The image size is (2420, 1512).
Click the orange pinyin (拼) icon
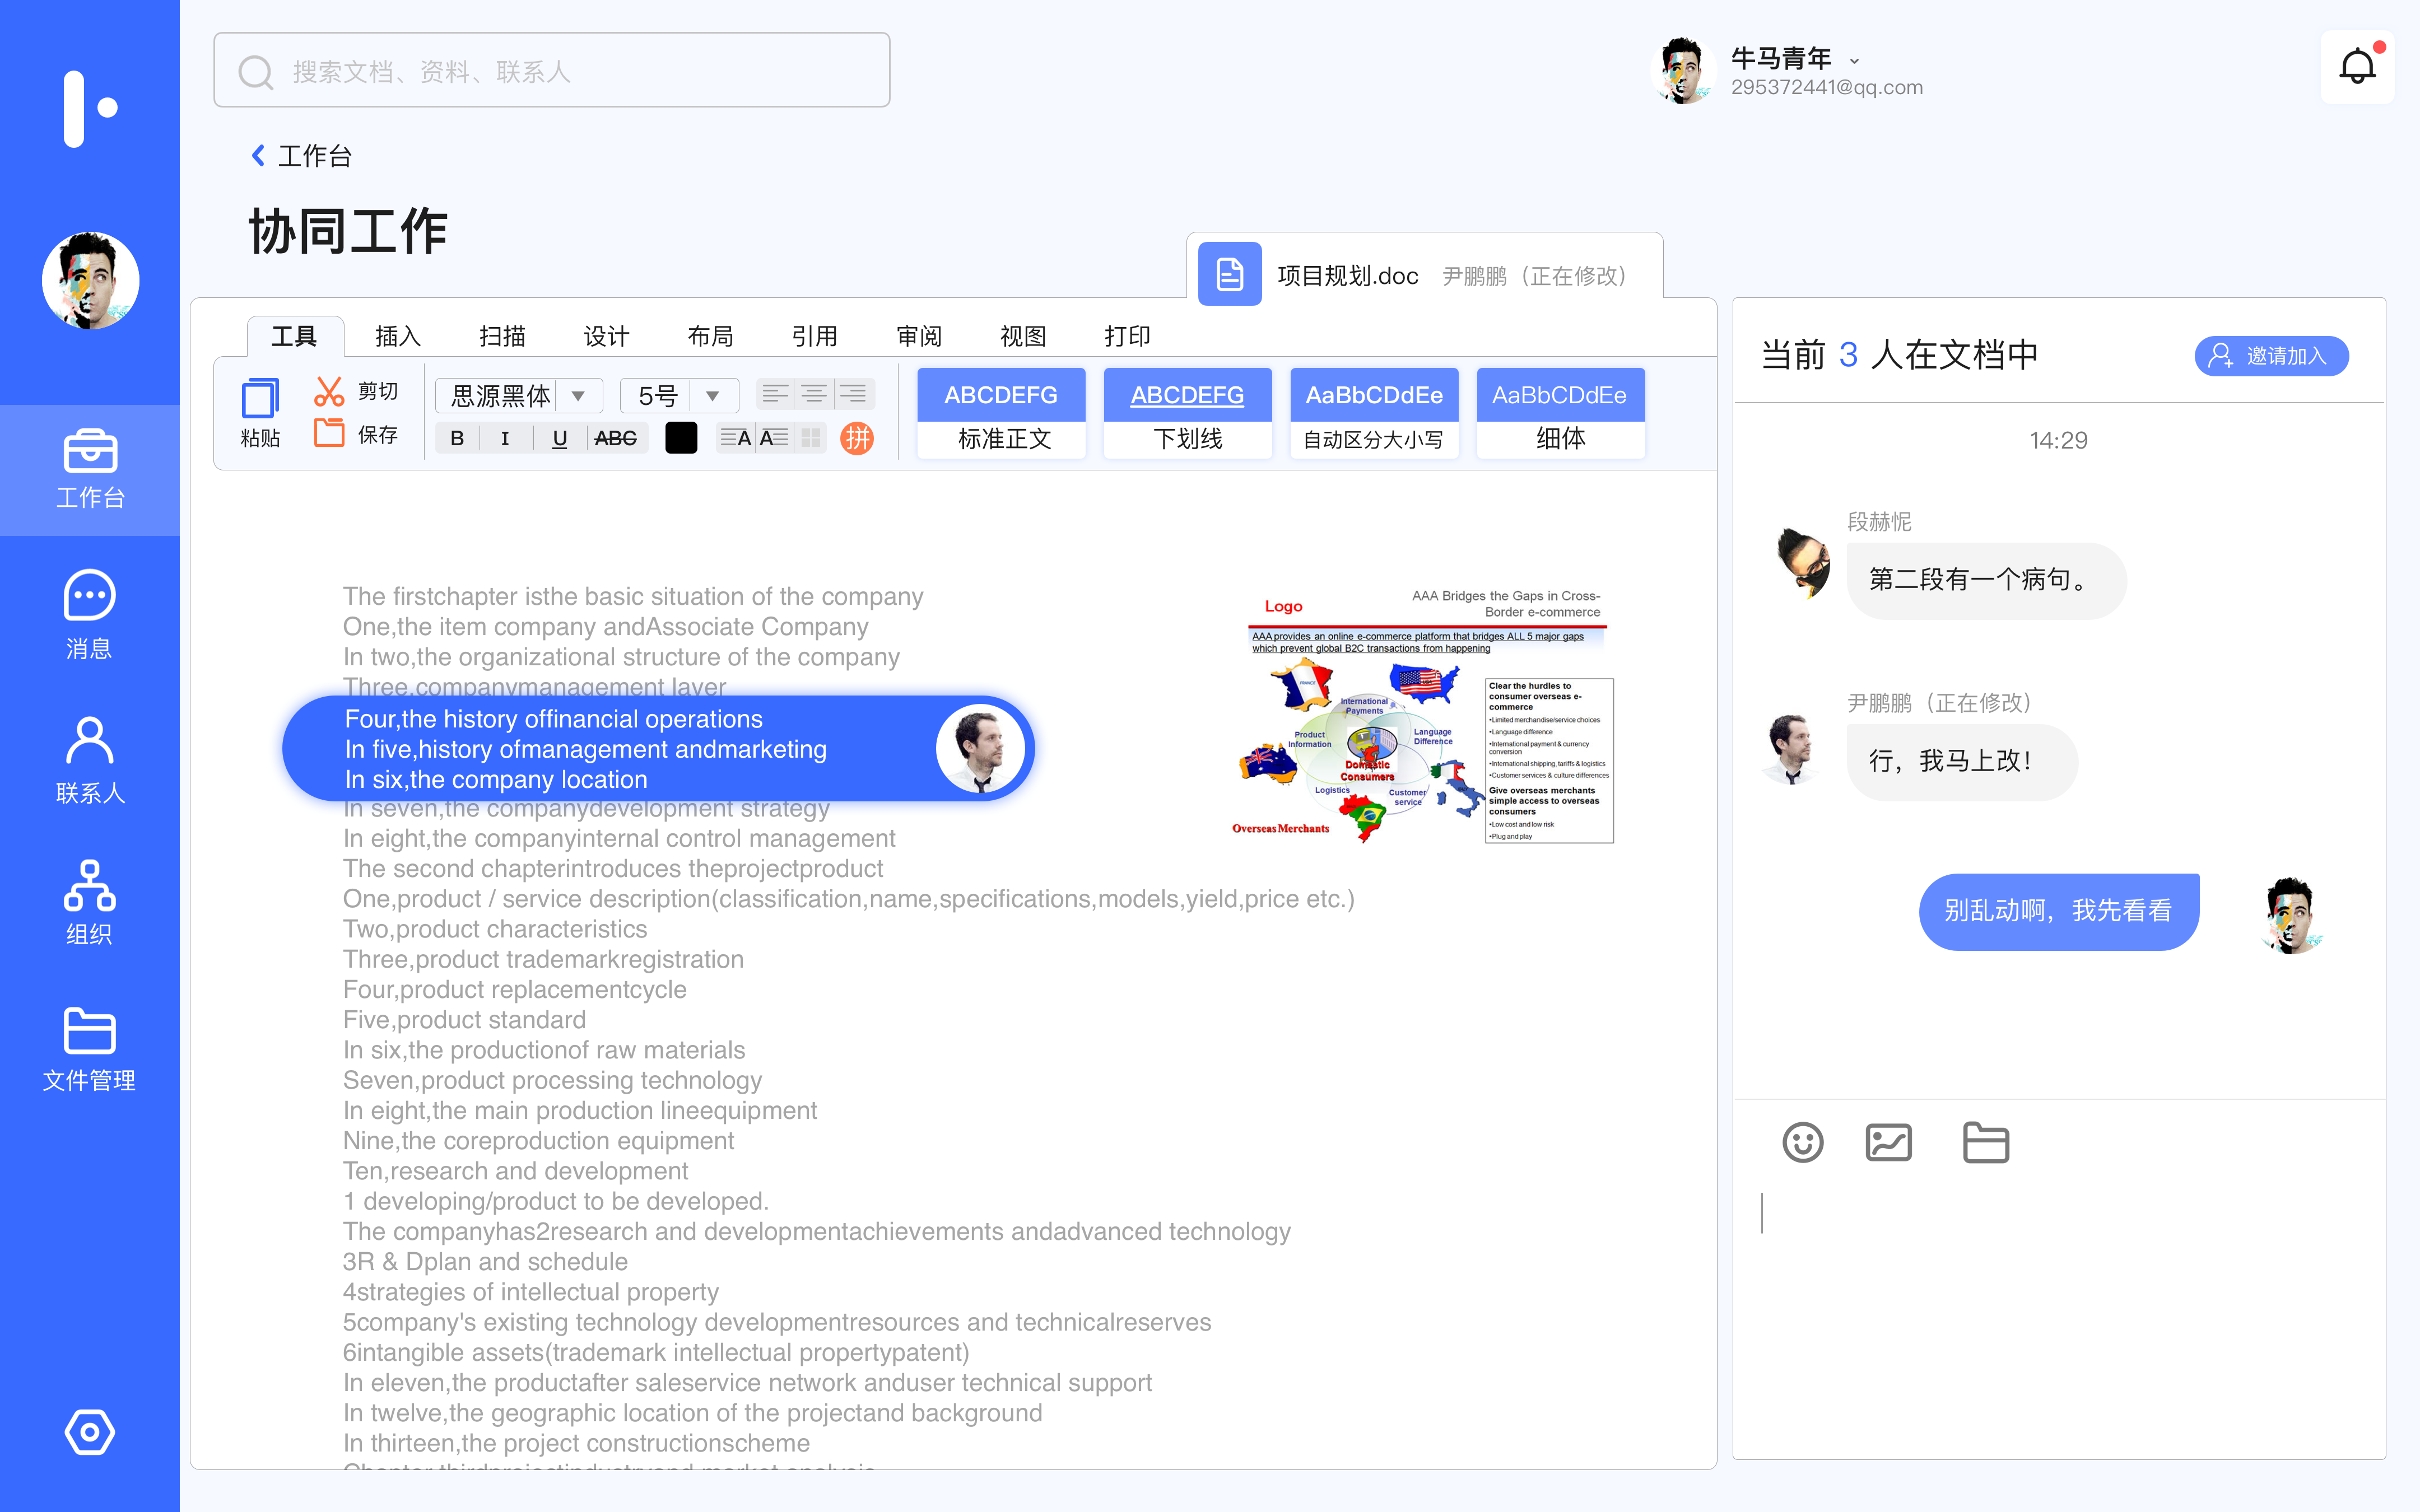[856, 438]
